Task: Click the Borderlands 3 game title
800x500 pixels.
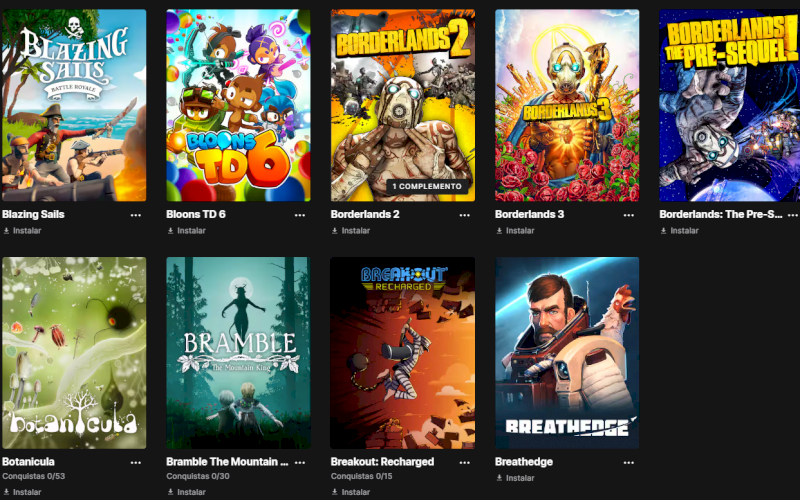Action: tap(530, 214)
